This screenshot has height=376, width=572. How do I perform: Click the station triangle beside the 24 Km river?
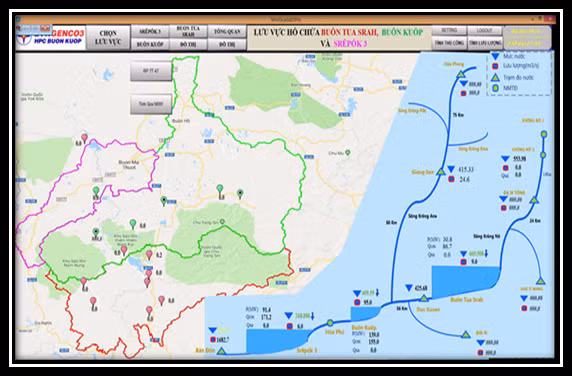pyautogui.click(x=534, y=199)
